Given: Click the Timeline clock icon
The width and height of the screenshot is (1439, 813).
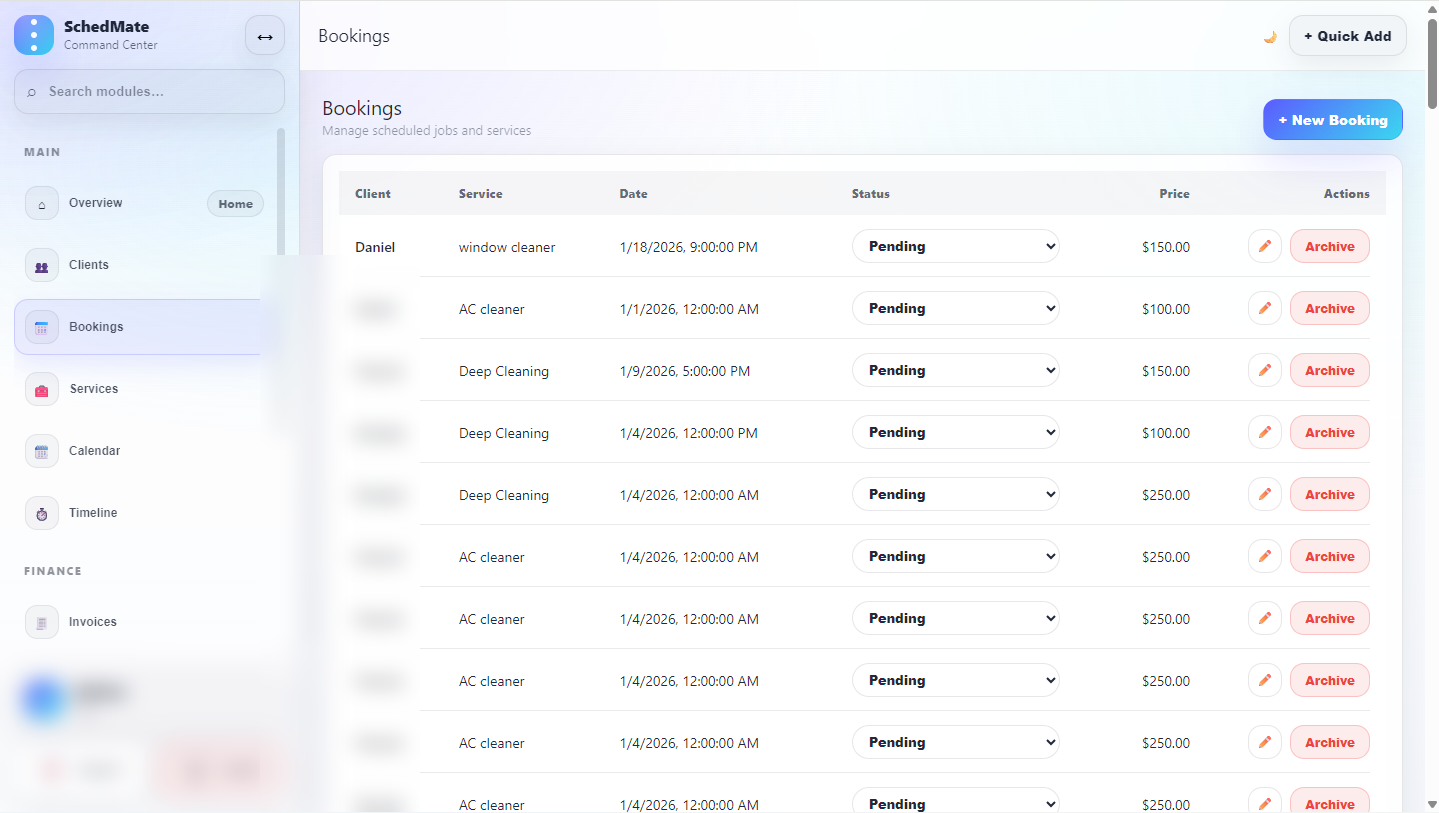Looking at the screenshot, I should click(41, 513).
